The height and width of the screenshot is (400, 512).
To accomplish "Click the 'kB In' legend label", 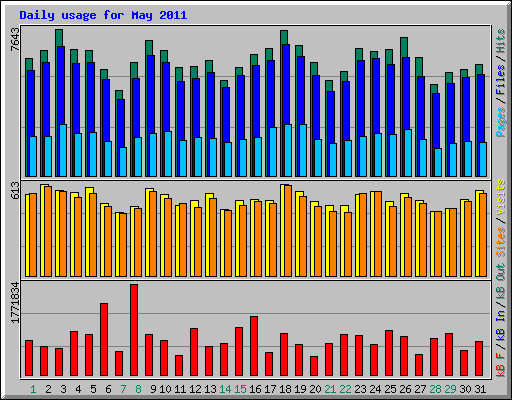I will 501,325.
